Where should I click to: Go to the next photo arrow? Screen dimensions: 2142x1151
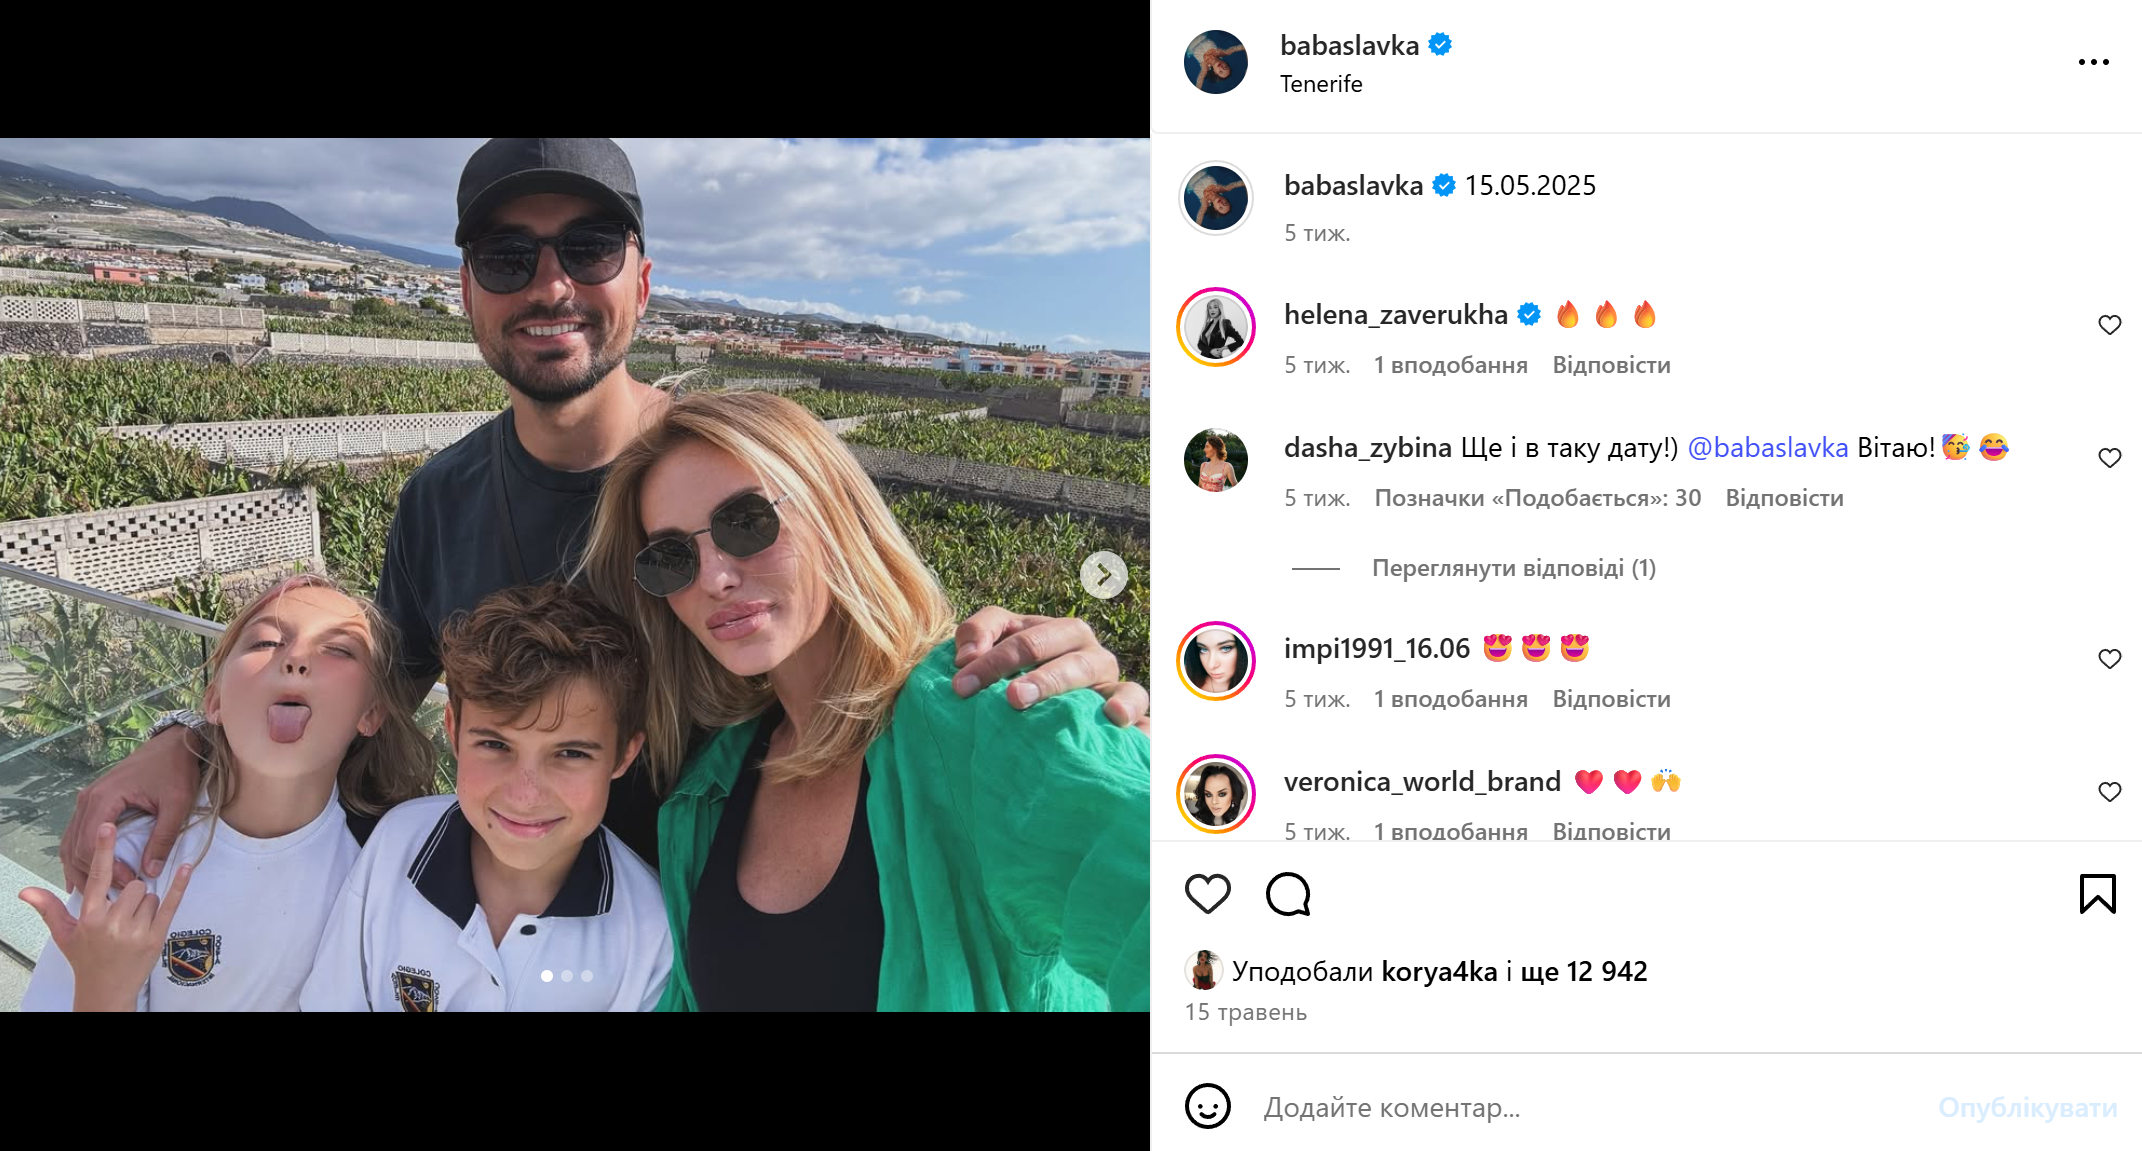[x=1103, y=575]
